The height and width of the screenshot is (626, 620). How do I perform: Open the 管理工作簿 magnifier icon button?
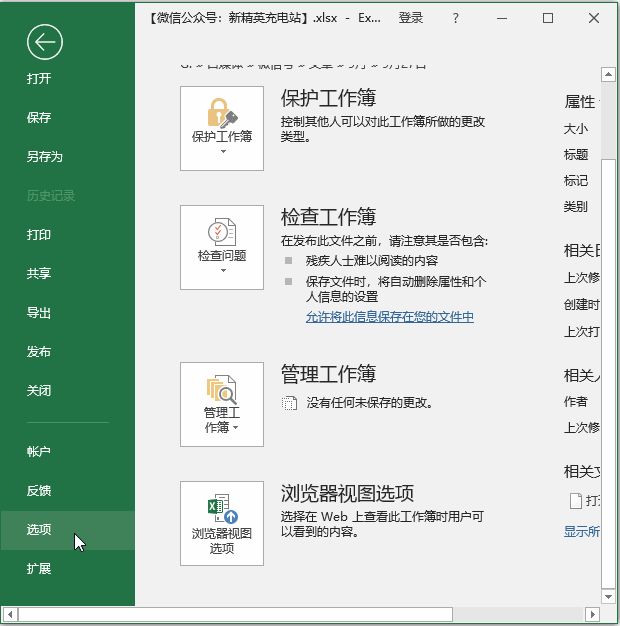tap(222, 404)
